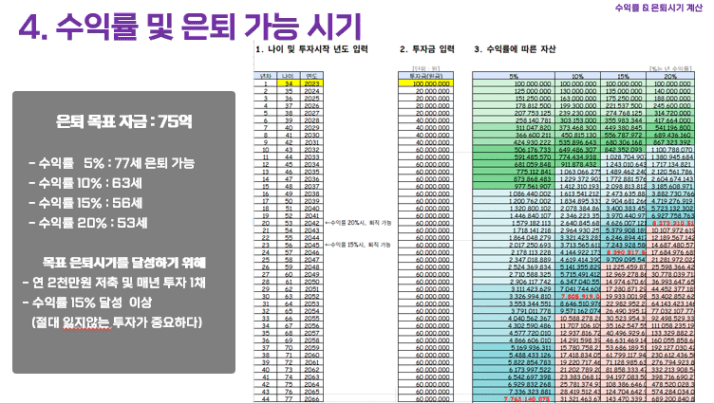Viewport: 714px width, 404px height.
Task: Click the red 5% value '7,761,140,078'
Action: click(x=514, y=399)
